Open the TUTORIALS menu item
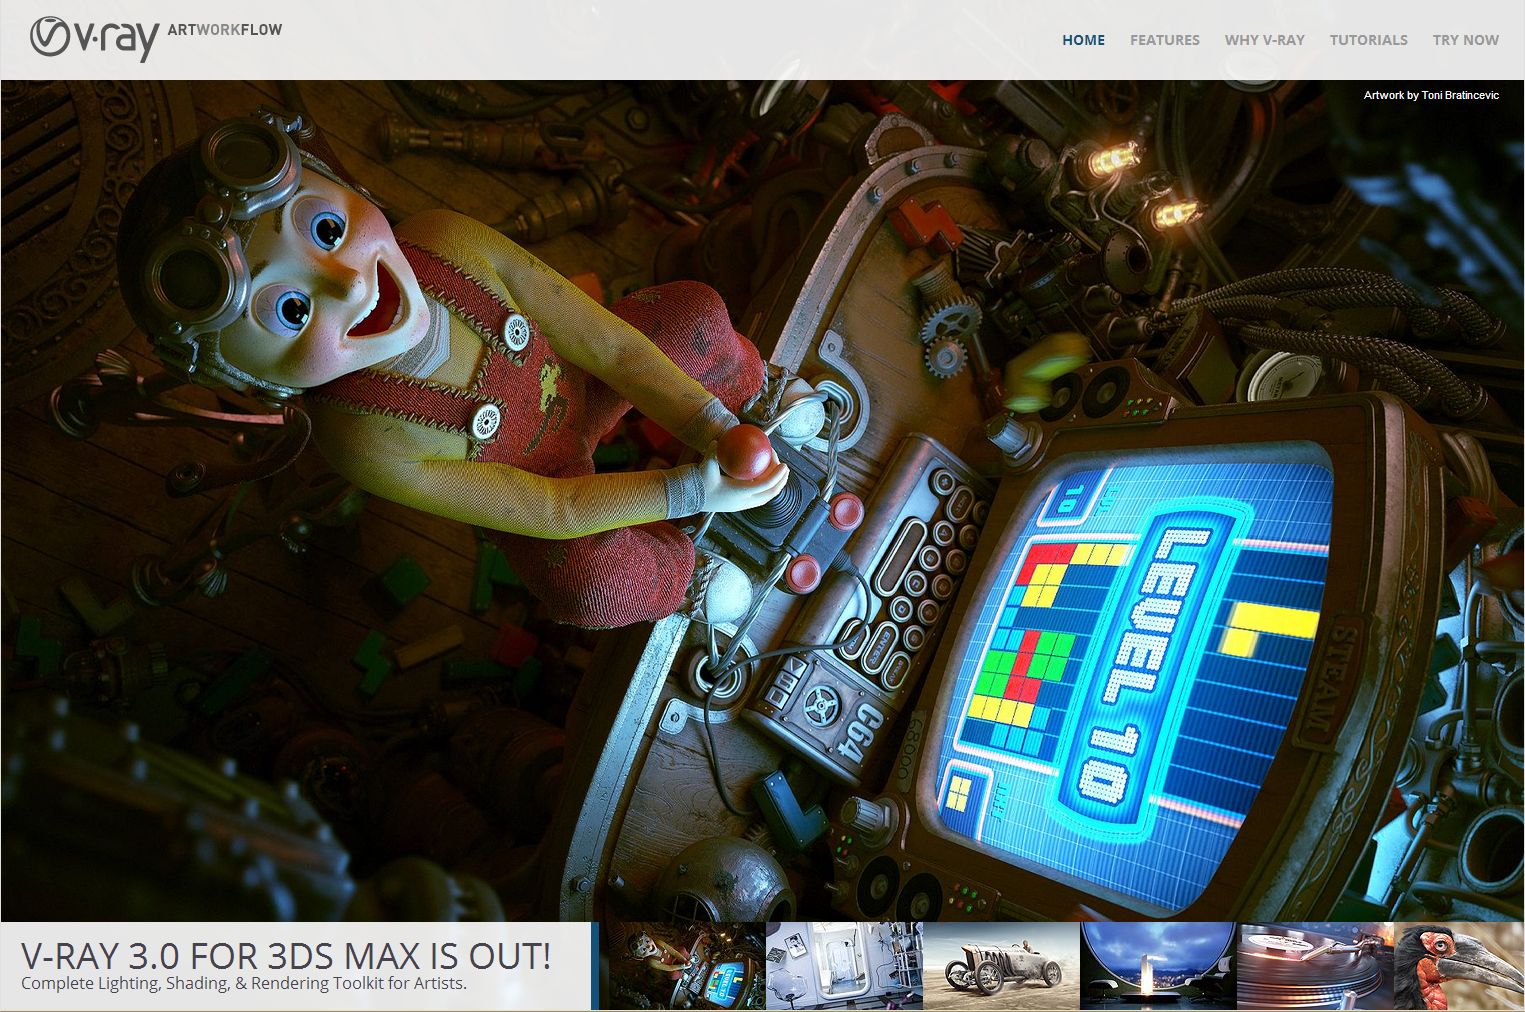 click(1368, 40)
